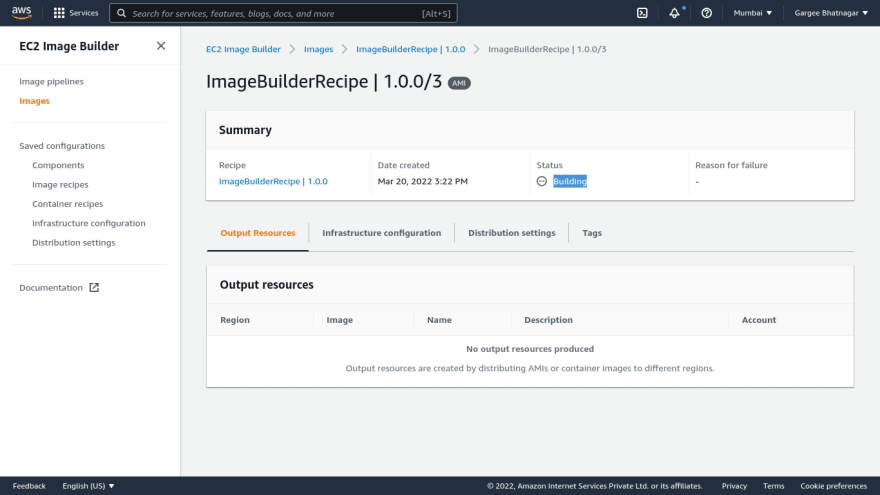This screenshot has height=495, width=880.
Task: Click the Account column header
Action: tap(759, 320)
